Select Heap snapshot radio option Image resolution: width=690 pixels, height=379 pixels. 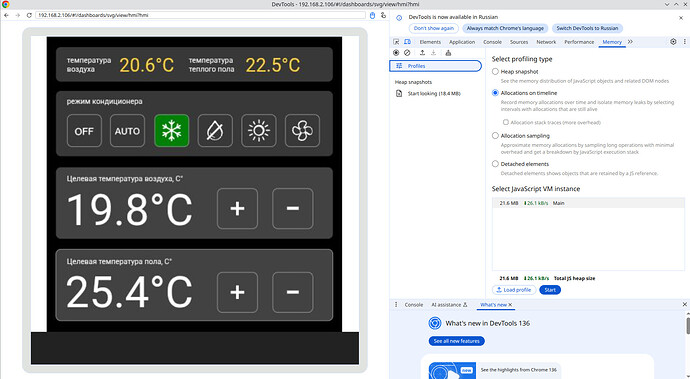point(495,71)
